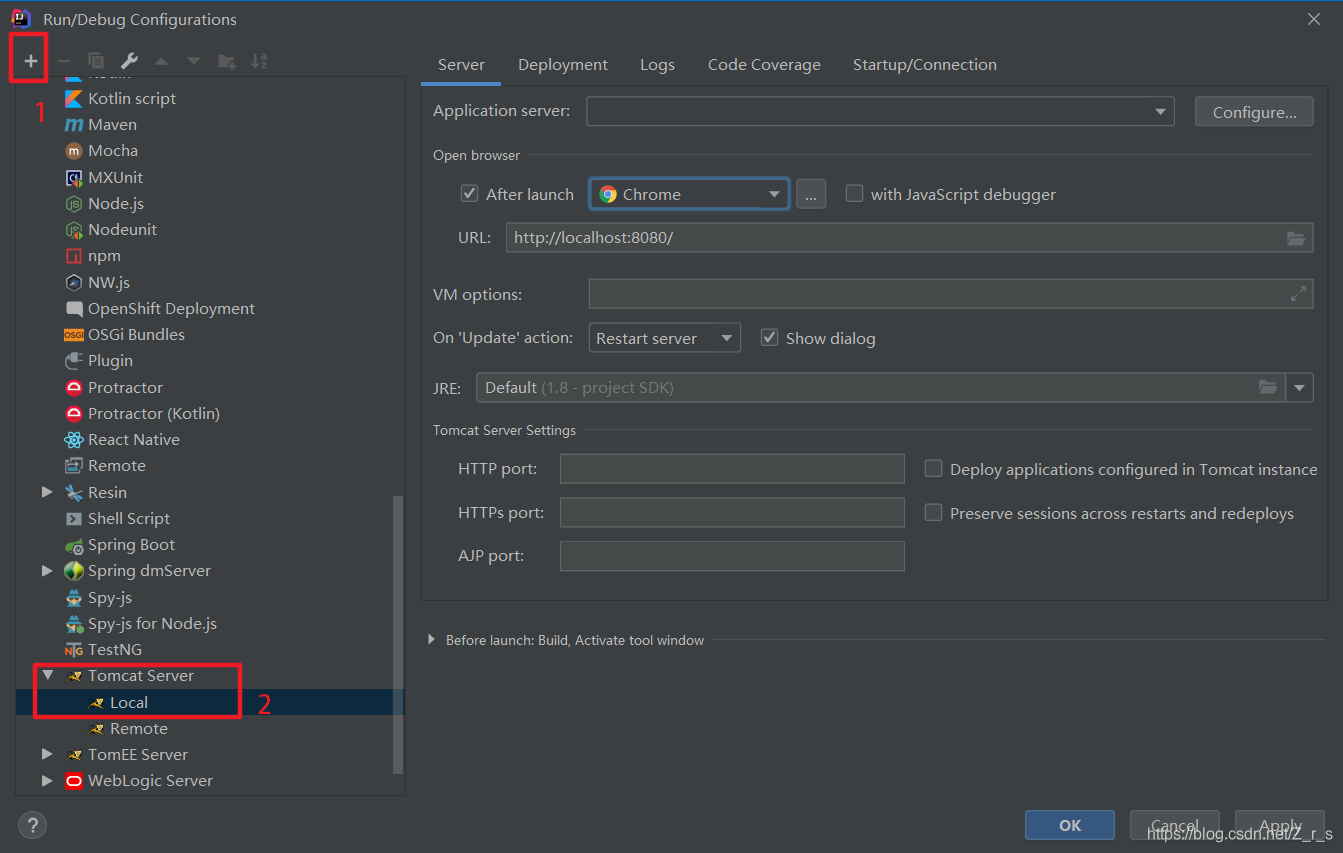Add a new configuration with plus icon
Viewport: 1343px width, 853px height.
[x=31, y=61]
